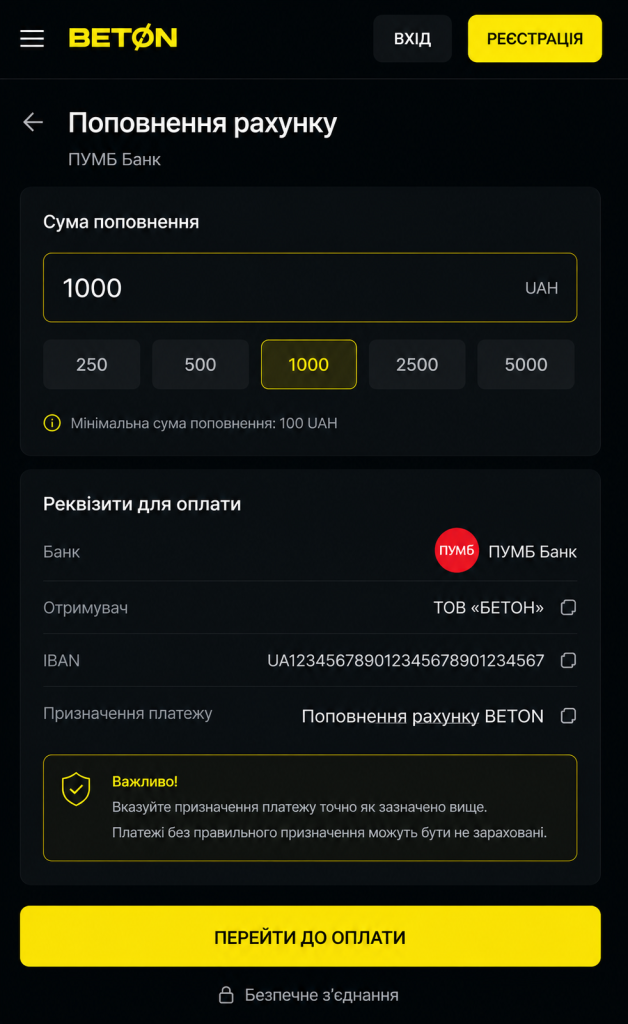This screenshot has height=1024, width=628.
Task: Click the Поповнення рахунку BETON purpose text
Action: pos(422,716)
